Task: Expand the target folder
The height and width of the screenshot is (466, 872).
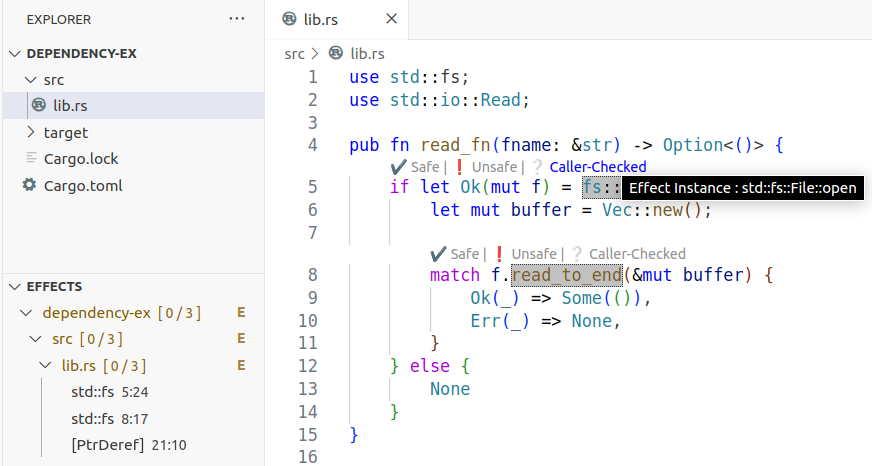Action: 30,132
